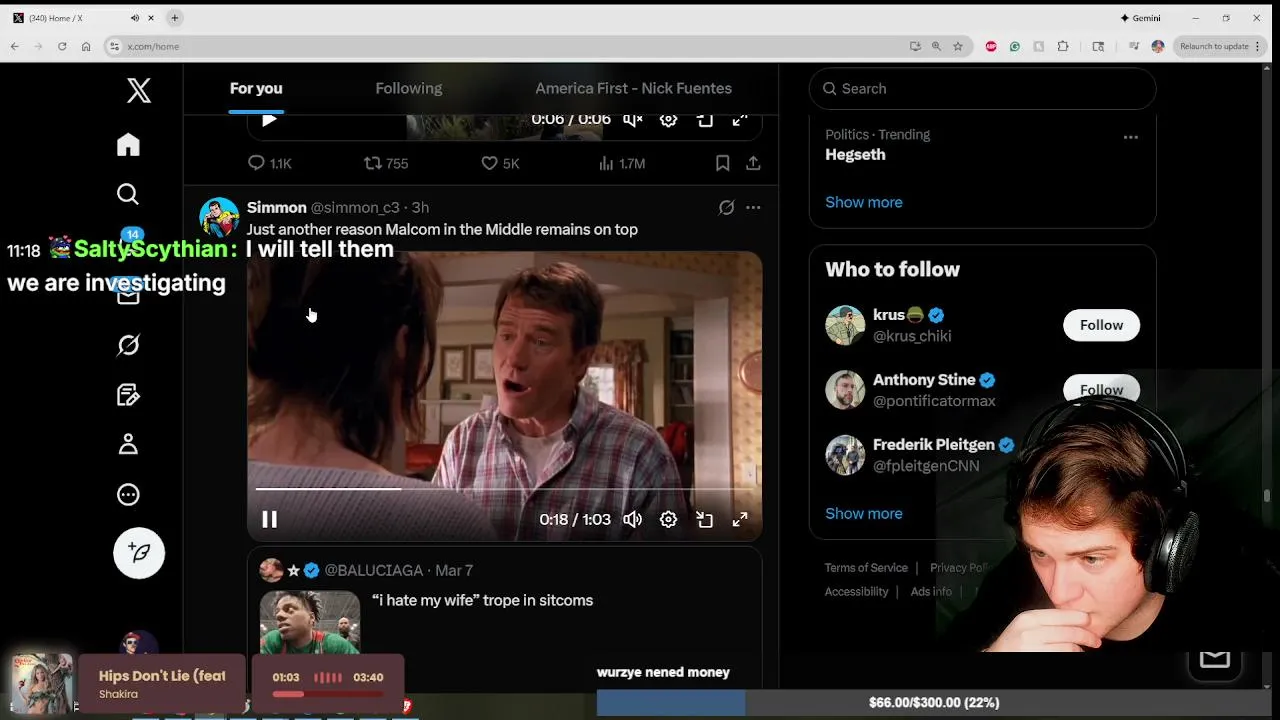Reply to the post with 1.1K replies
The height and width of the screenshot is (720, 1280).
[269, 163]
